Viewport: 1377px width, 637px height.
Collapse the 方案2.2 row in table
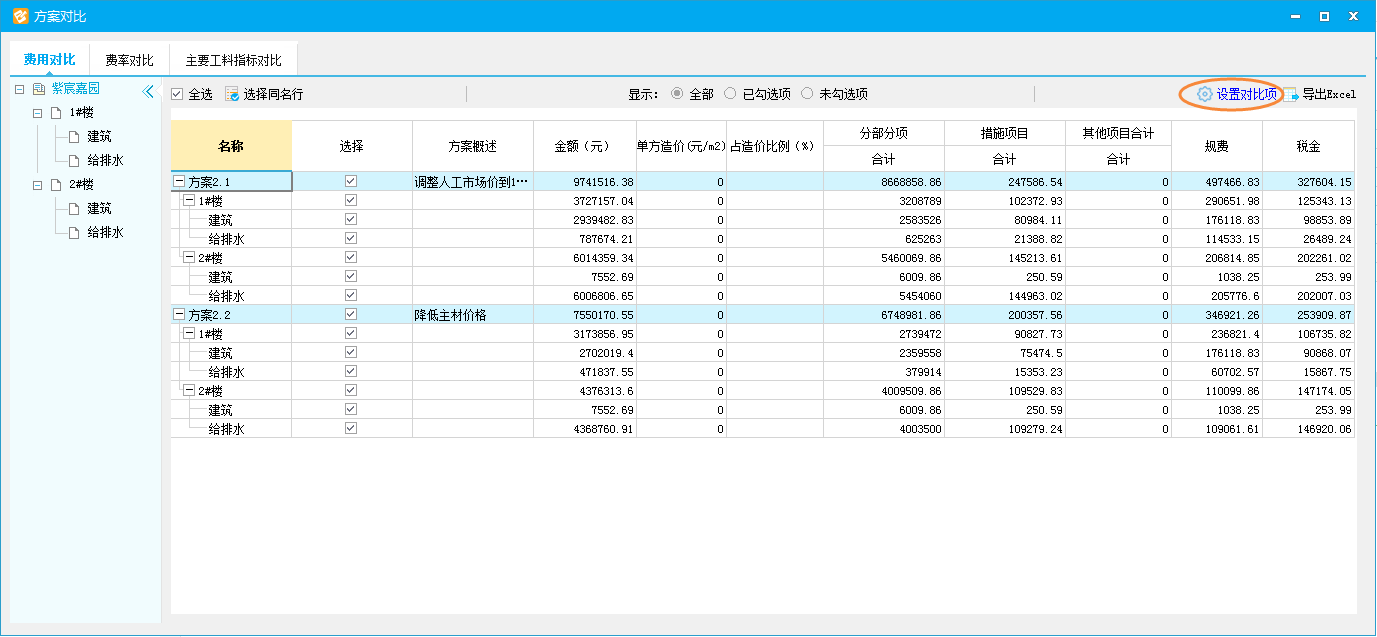179,315
